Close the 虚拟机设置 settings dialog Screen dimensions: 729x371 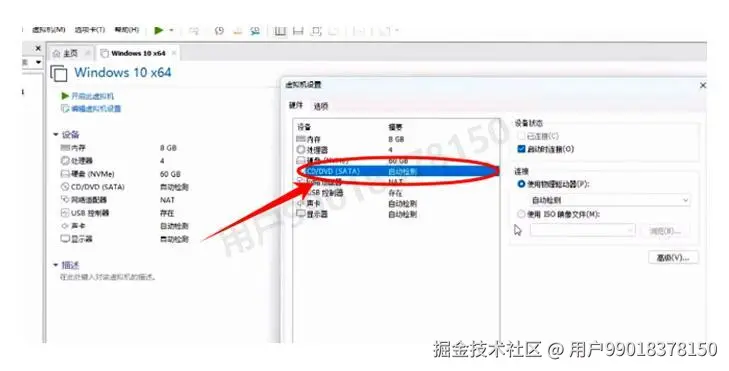coord(703,85)
